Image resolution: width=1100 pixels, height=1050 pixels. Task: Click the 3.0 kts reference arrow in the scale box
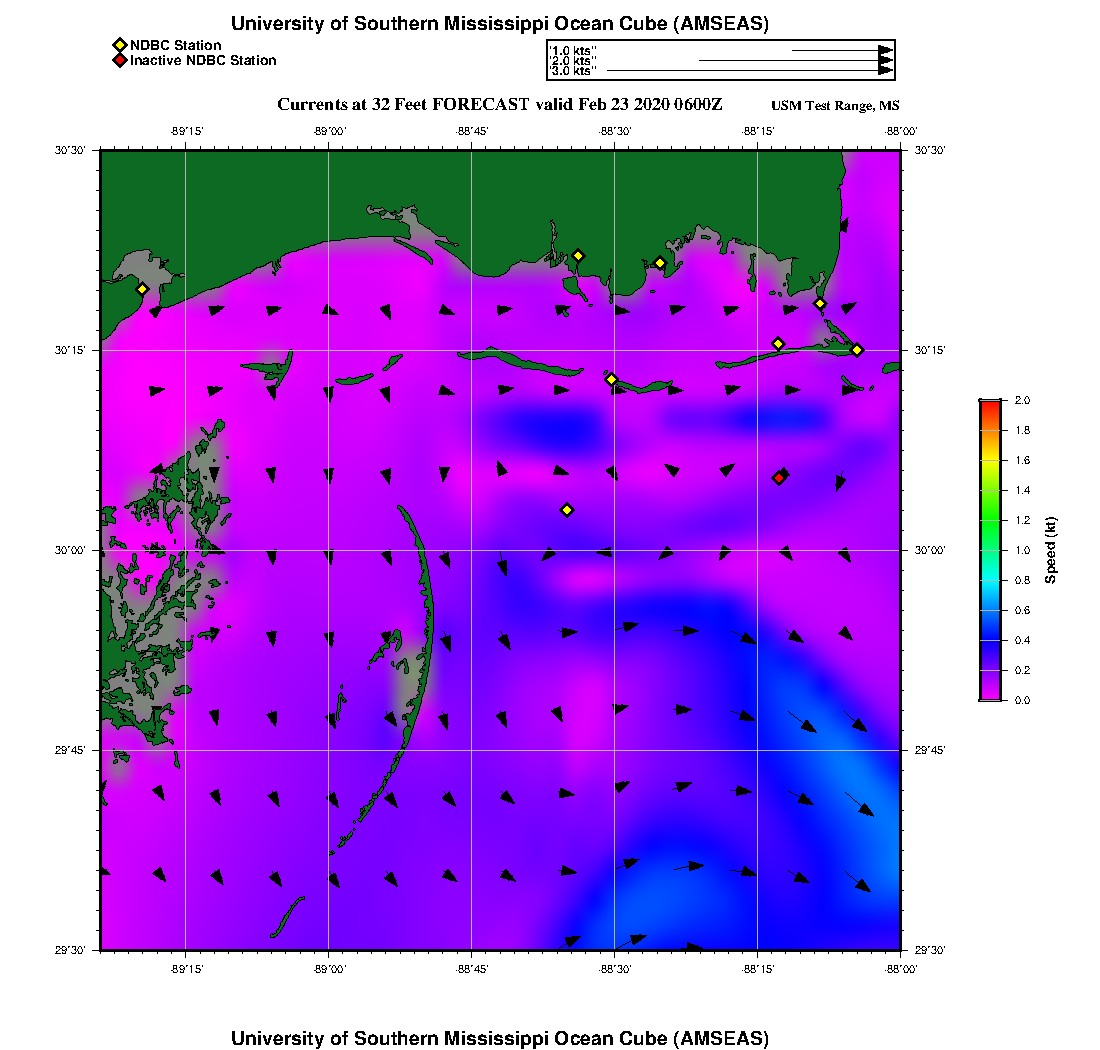point(750,71)
